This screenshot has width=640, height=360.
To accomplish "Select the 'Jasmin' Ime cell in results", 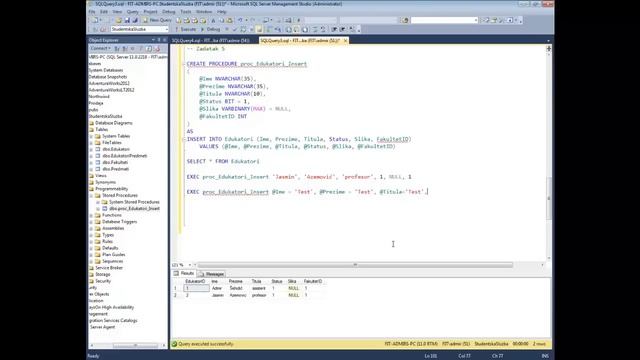I will point(218,295).
